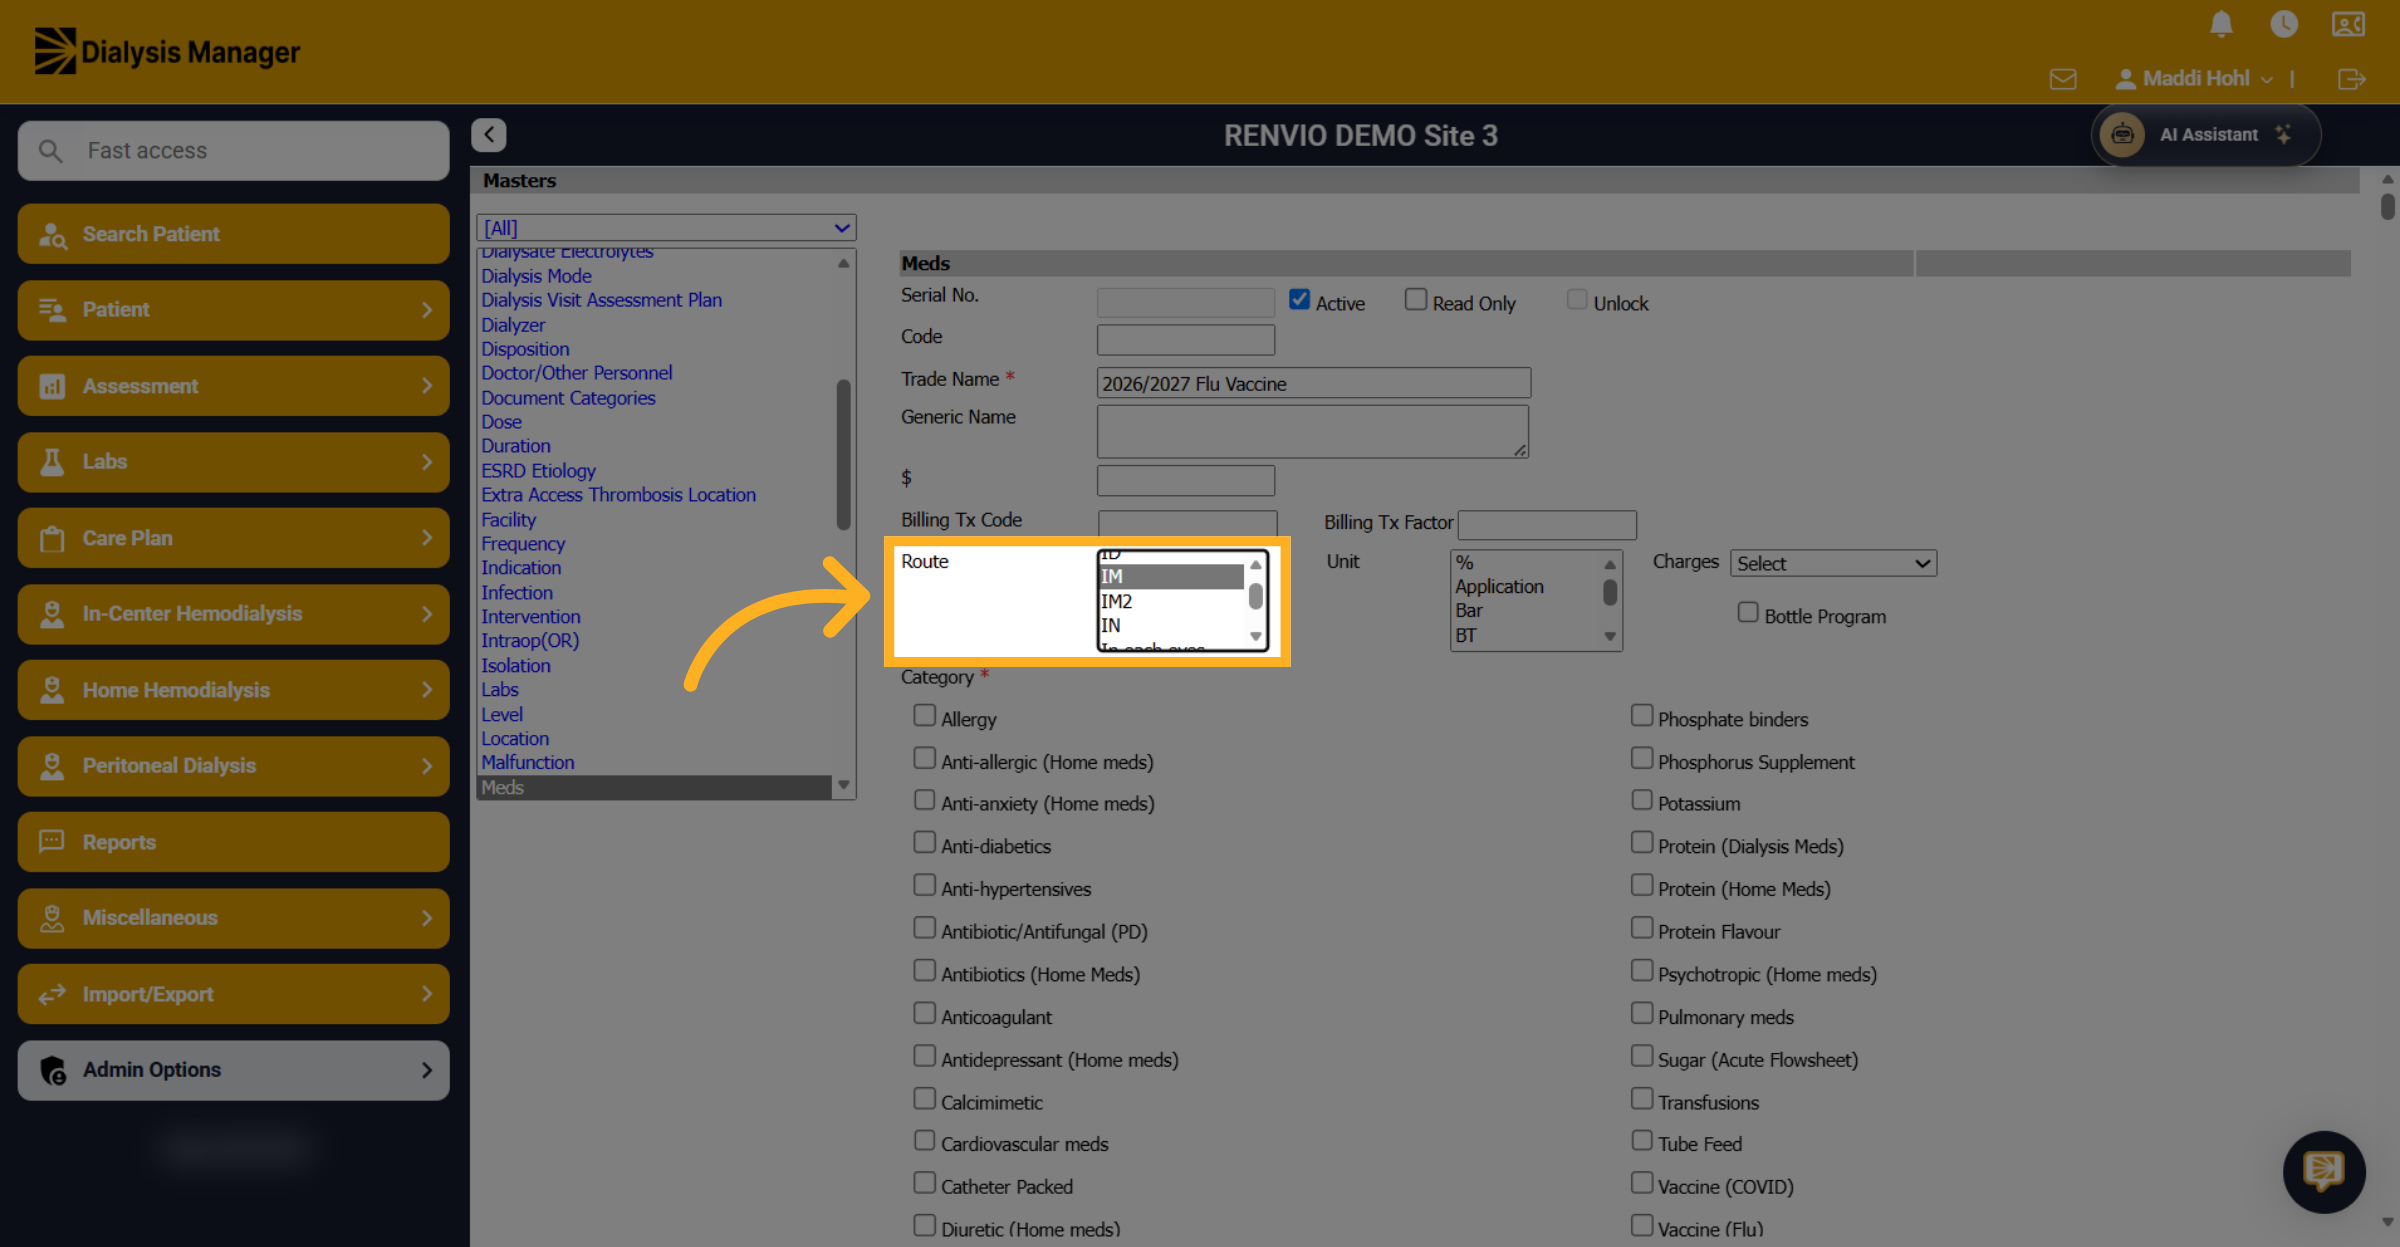
Task: Select IM2 in the Route list
Action: click(1171, 601)
